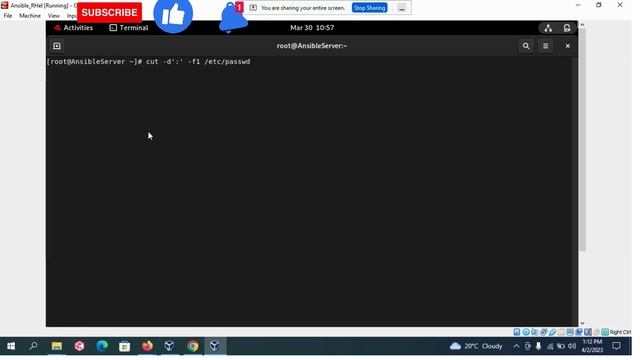This screenshot has width=640, height=360.
Task: Click the scroll up arrow of VM window
Action: pos(582,25)
